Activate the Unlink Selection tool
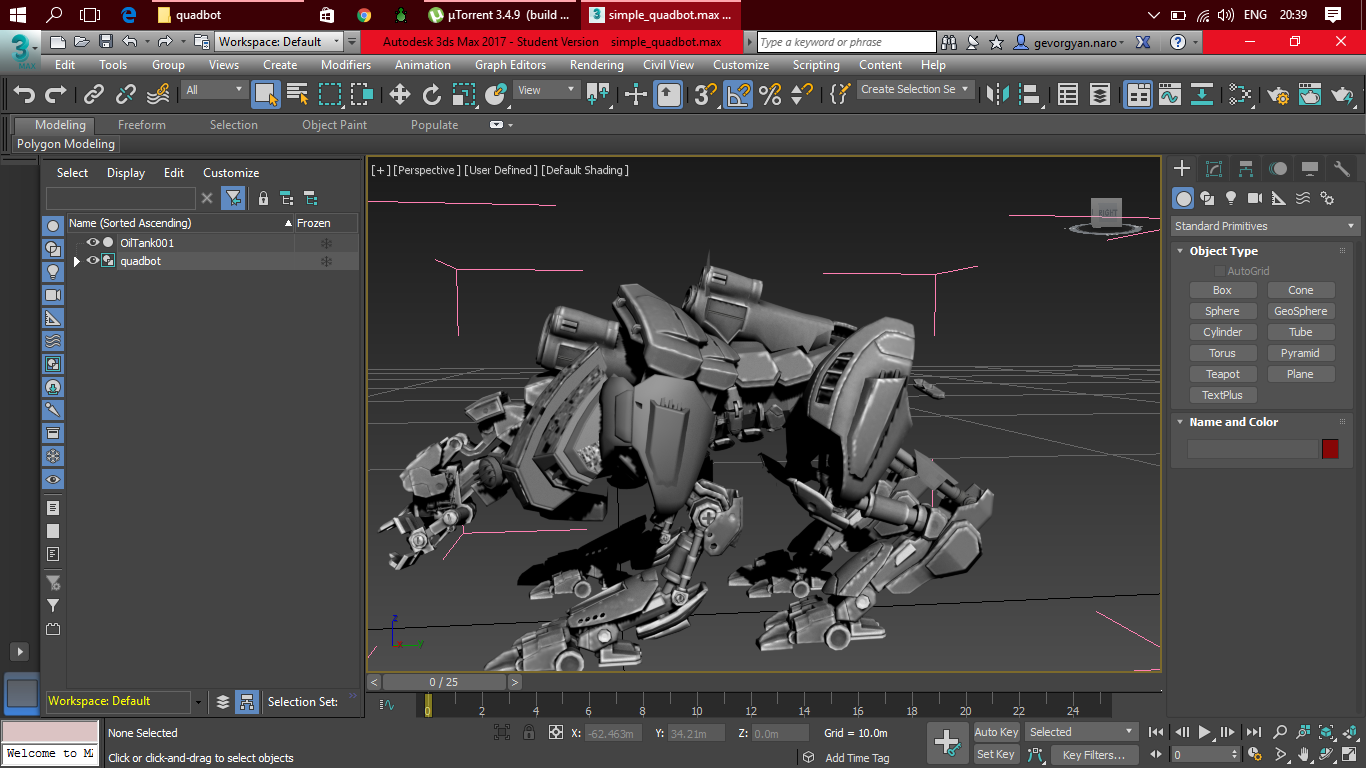Screen dimensions: 1366x768 click(126, 94)
